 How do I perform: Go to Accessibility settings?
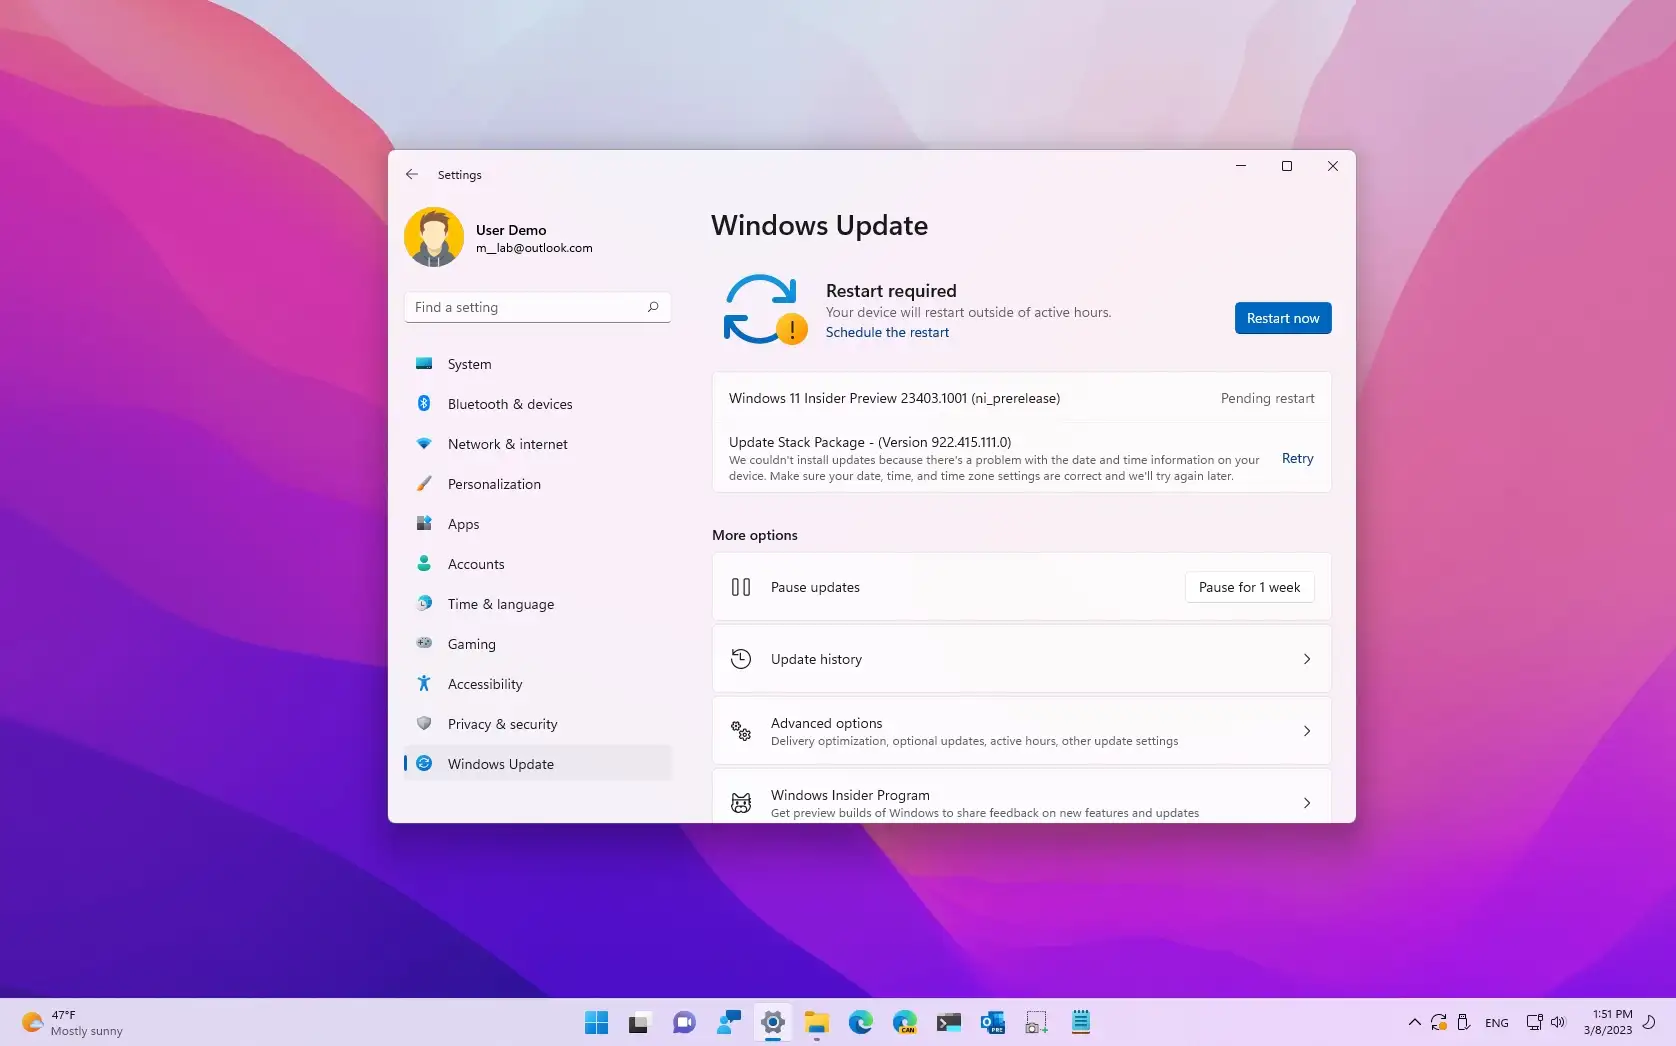pyautogui.click(x=537, y=684)
